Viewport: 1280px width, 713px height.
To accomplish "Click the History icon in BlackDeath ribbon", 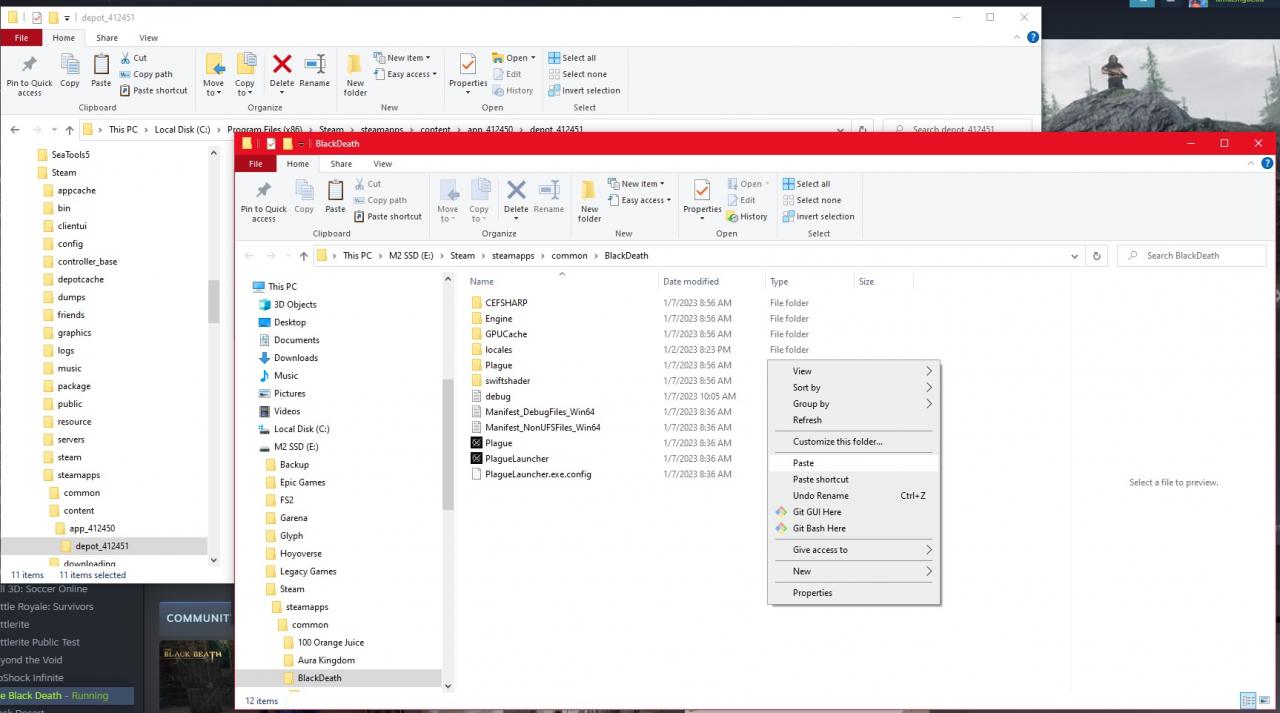I will coord(747,216).
